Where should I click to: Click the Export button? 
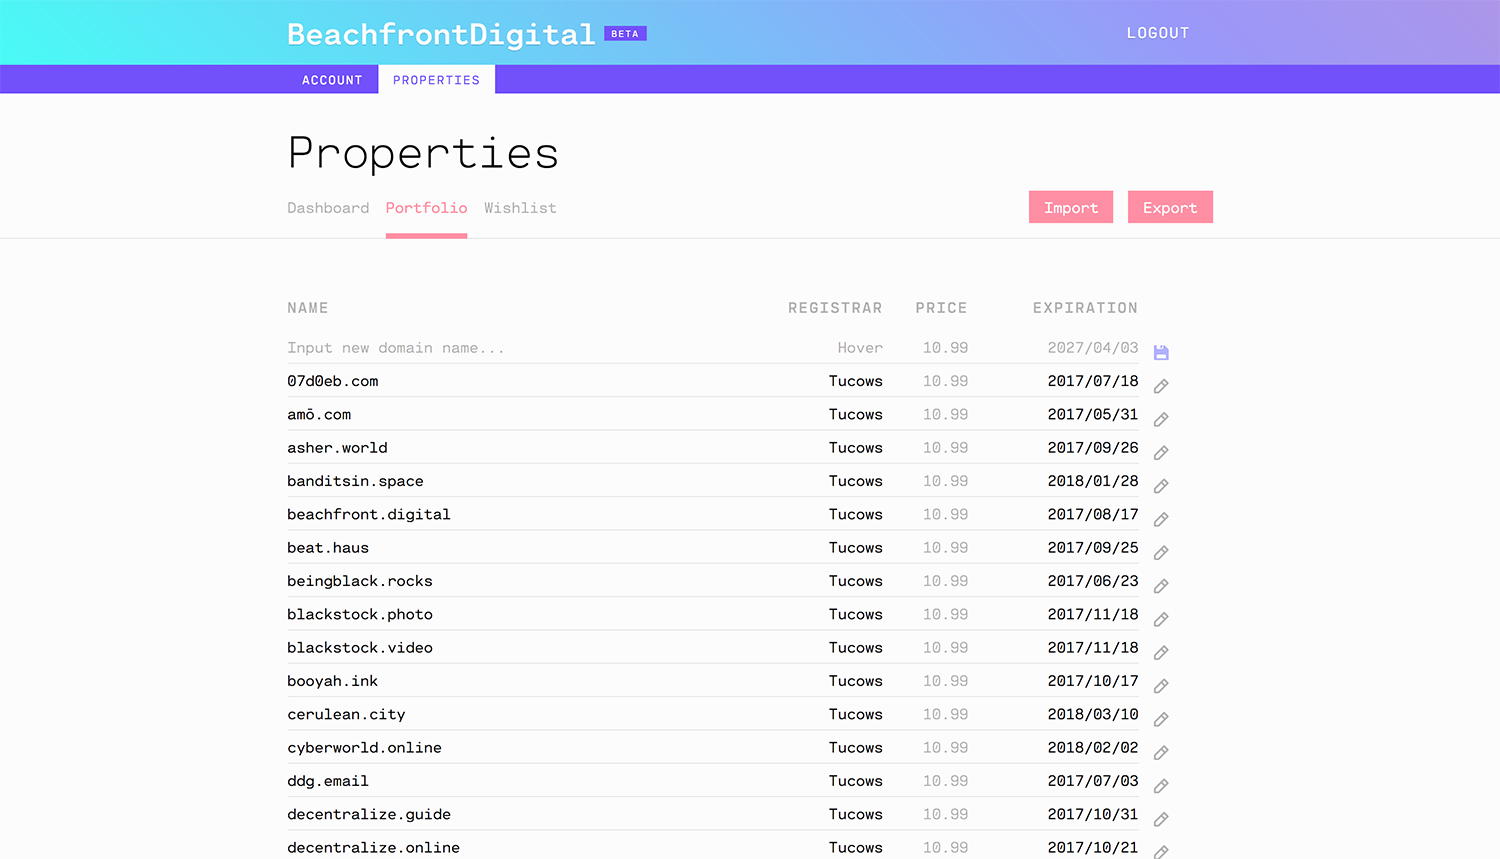(1170, 207)
